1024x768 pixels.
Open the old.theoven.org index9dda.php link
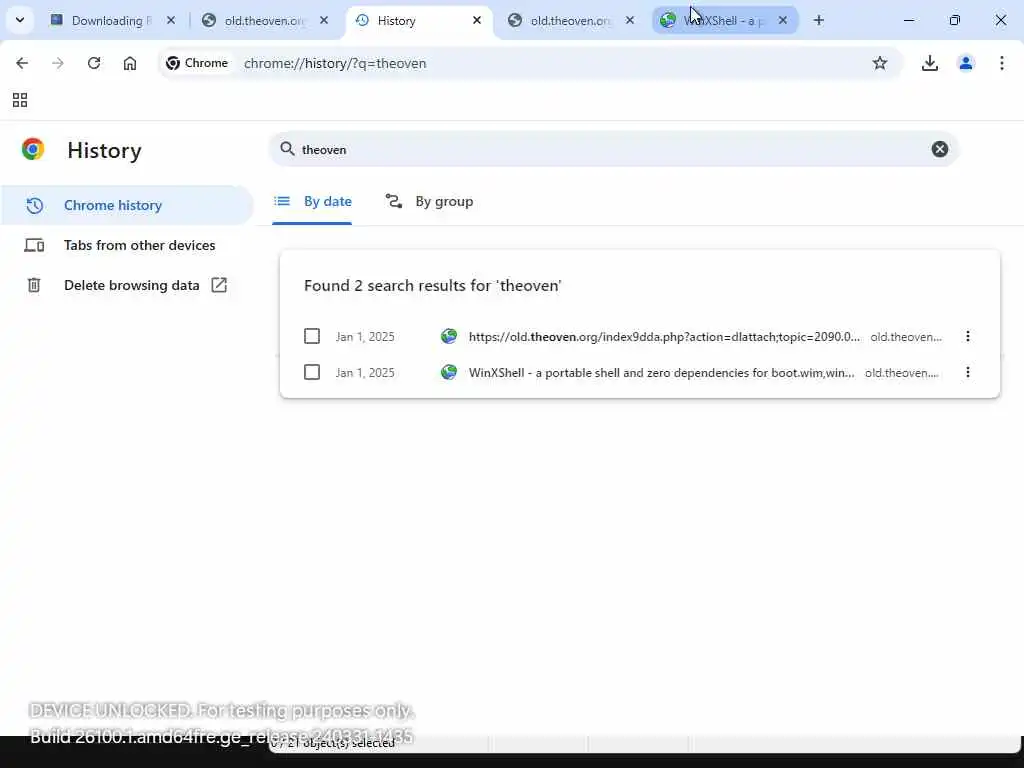pos(664,336)
